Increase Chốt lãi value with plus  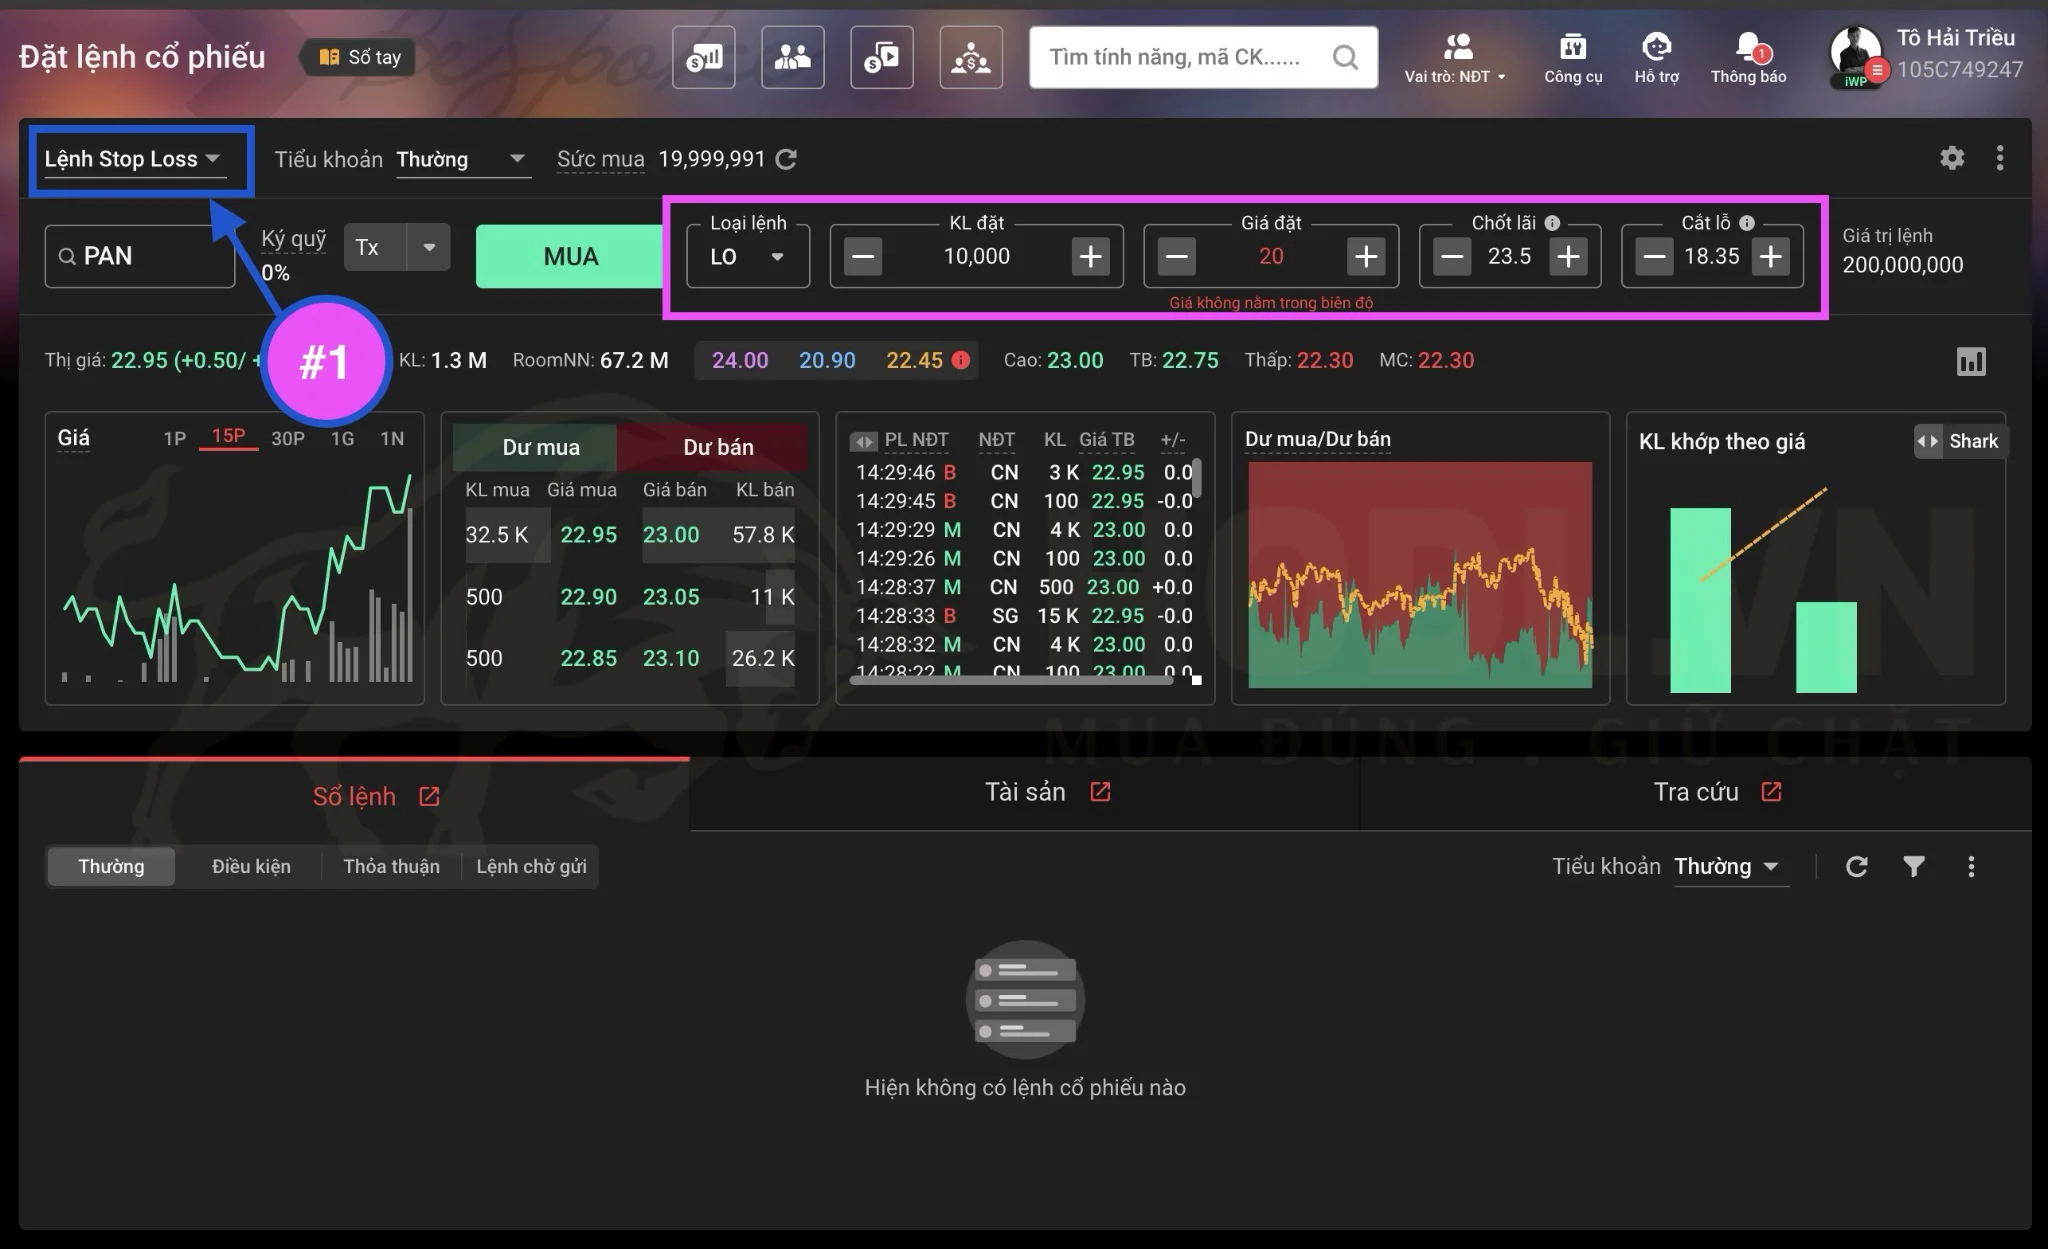click(1568, 257)
